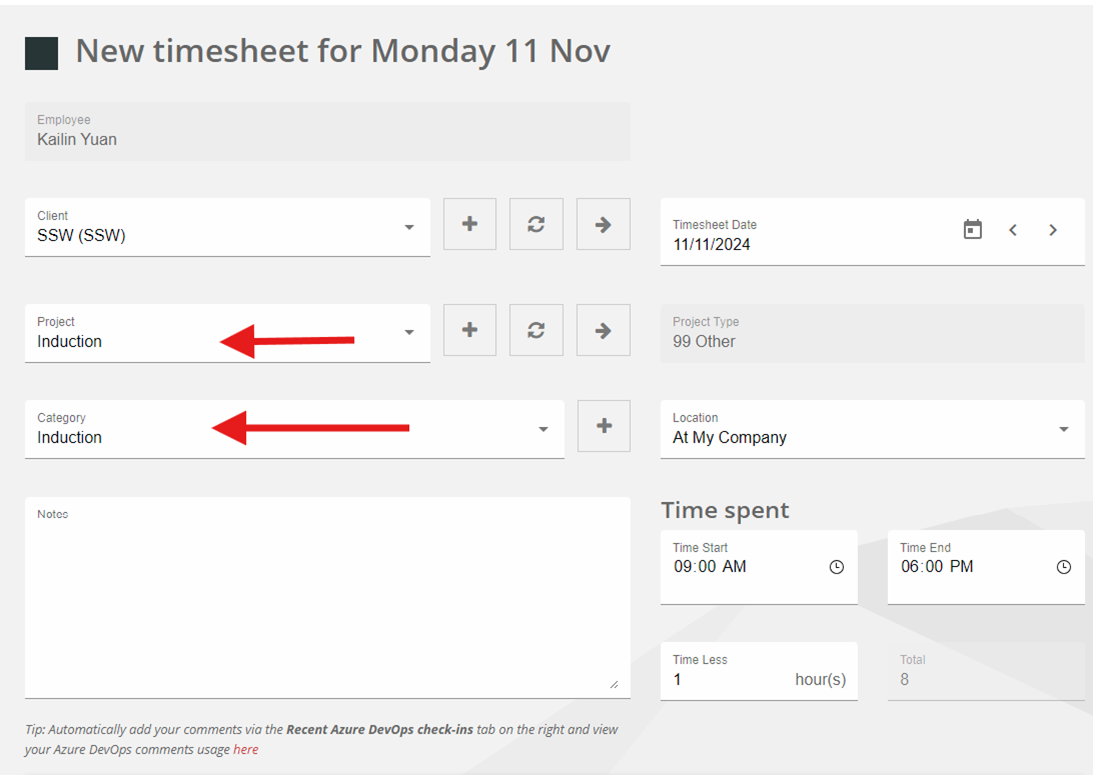This screenshot has height=775, width=1093.
Task: Open project details arrow button
Action: pyautogui.click(x=603, y=330)
